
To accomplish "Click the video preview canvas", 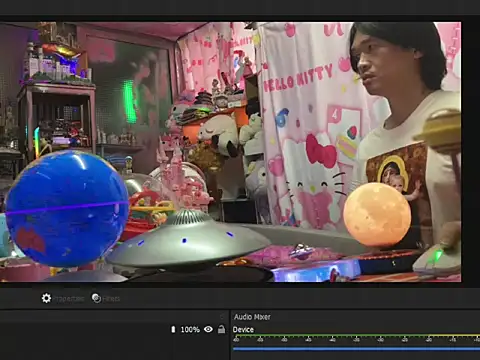I will coord(230,152).
